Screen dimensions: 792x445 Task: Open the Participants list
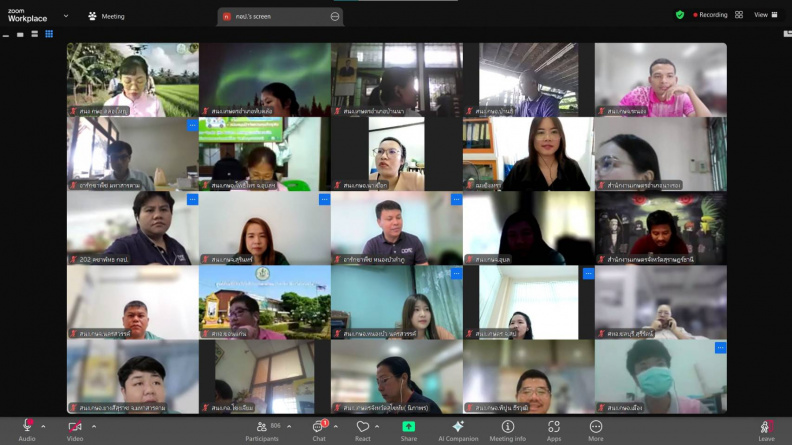coord(262,431)
